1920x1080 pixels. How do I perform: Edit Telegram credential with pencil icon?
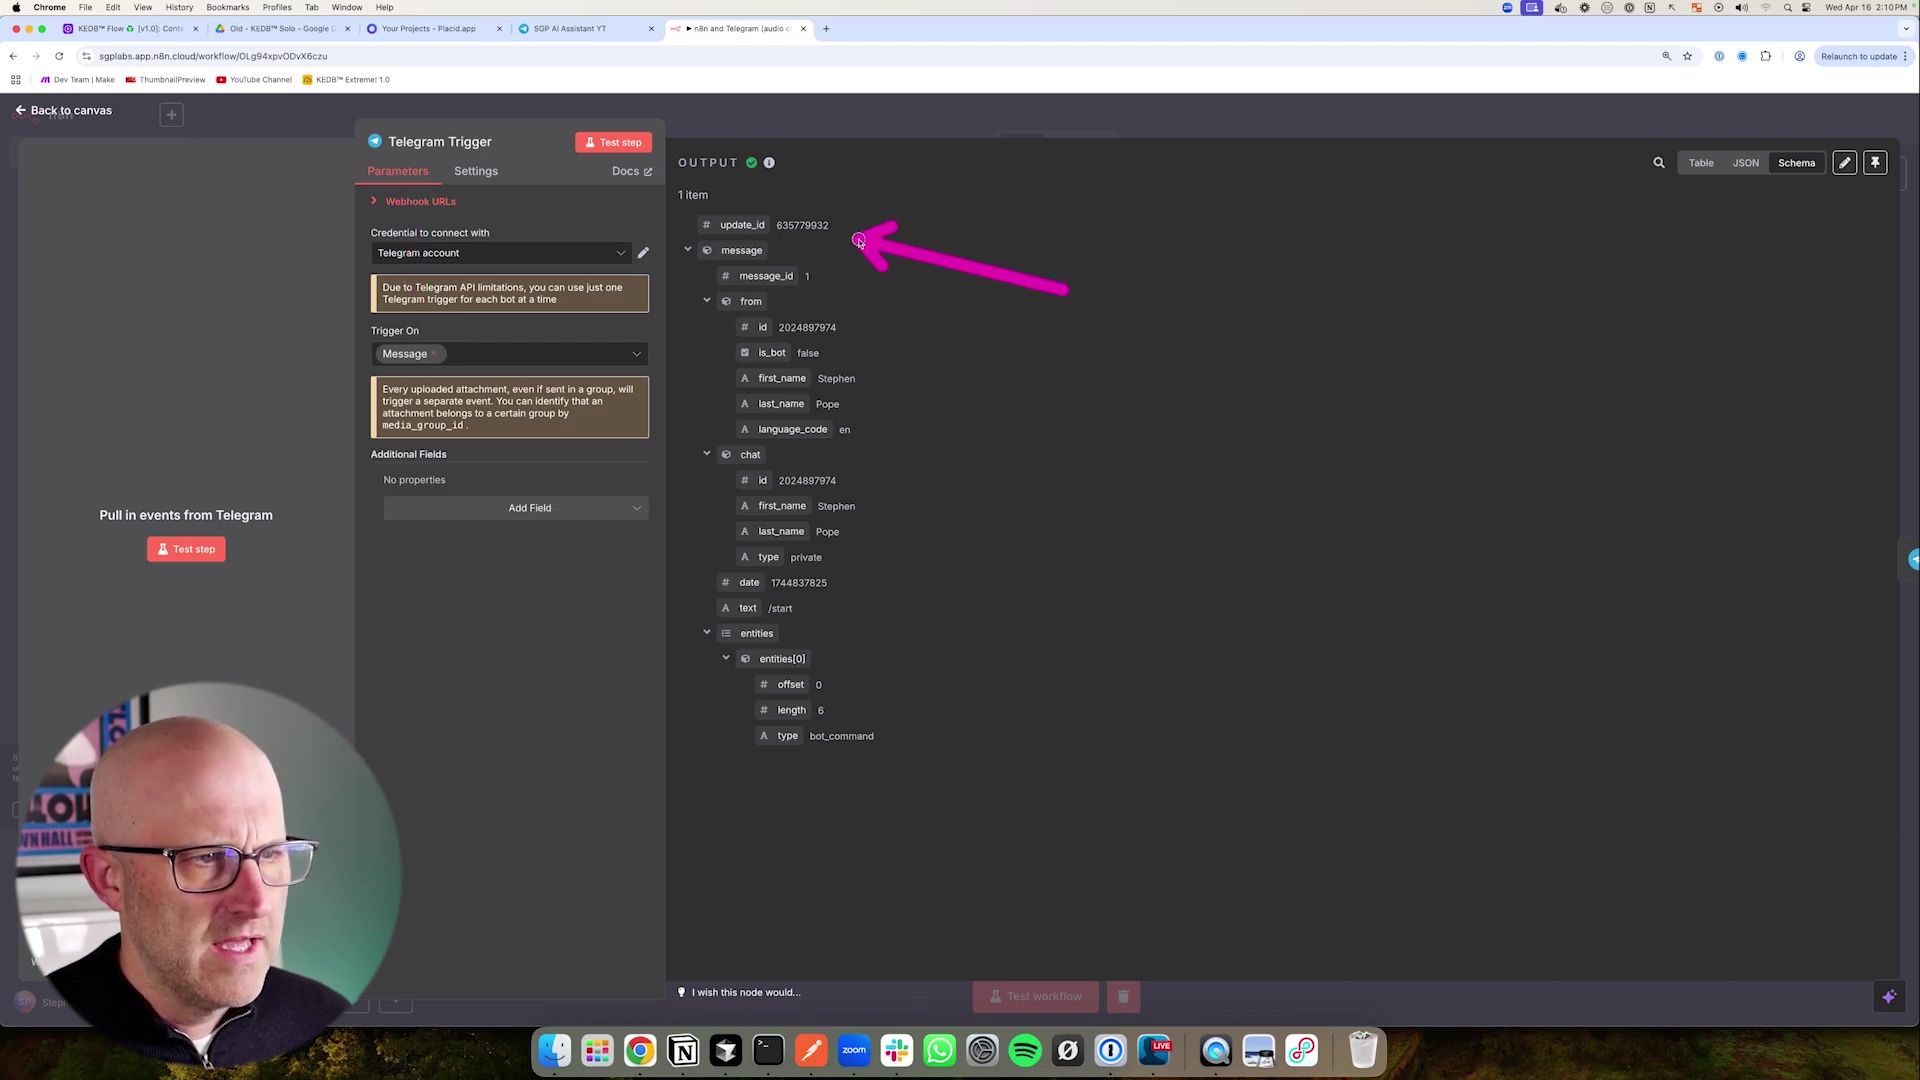tap(643, 253)
